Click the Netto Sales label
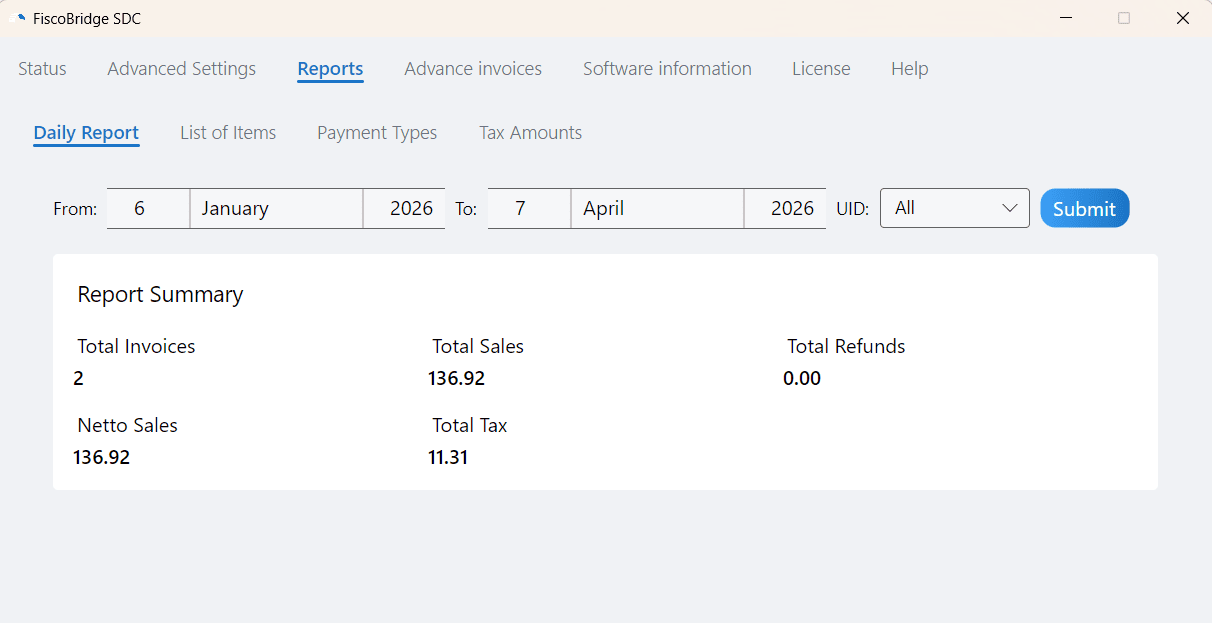The image size is (1212, 623). [127, 425]
